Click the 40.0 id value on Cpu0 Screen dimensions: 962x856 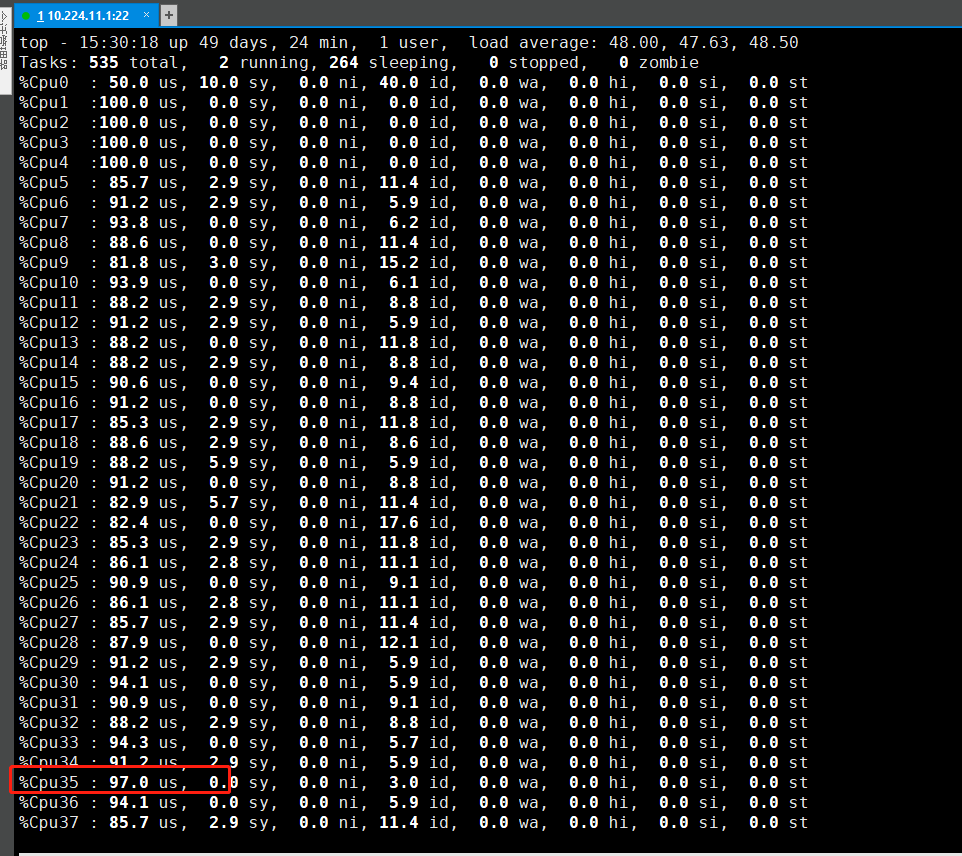tap(399, 83)
